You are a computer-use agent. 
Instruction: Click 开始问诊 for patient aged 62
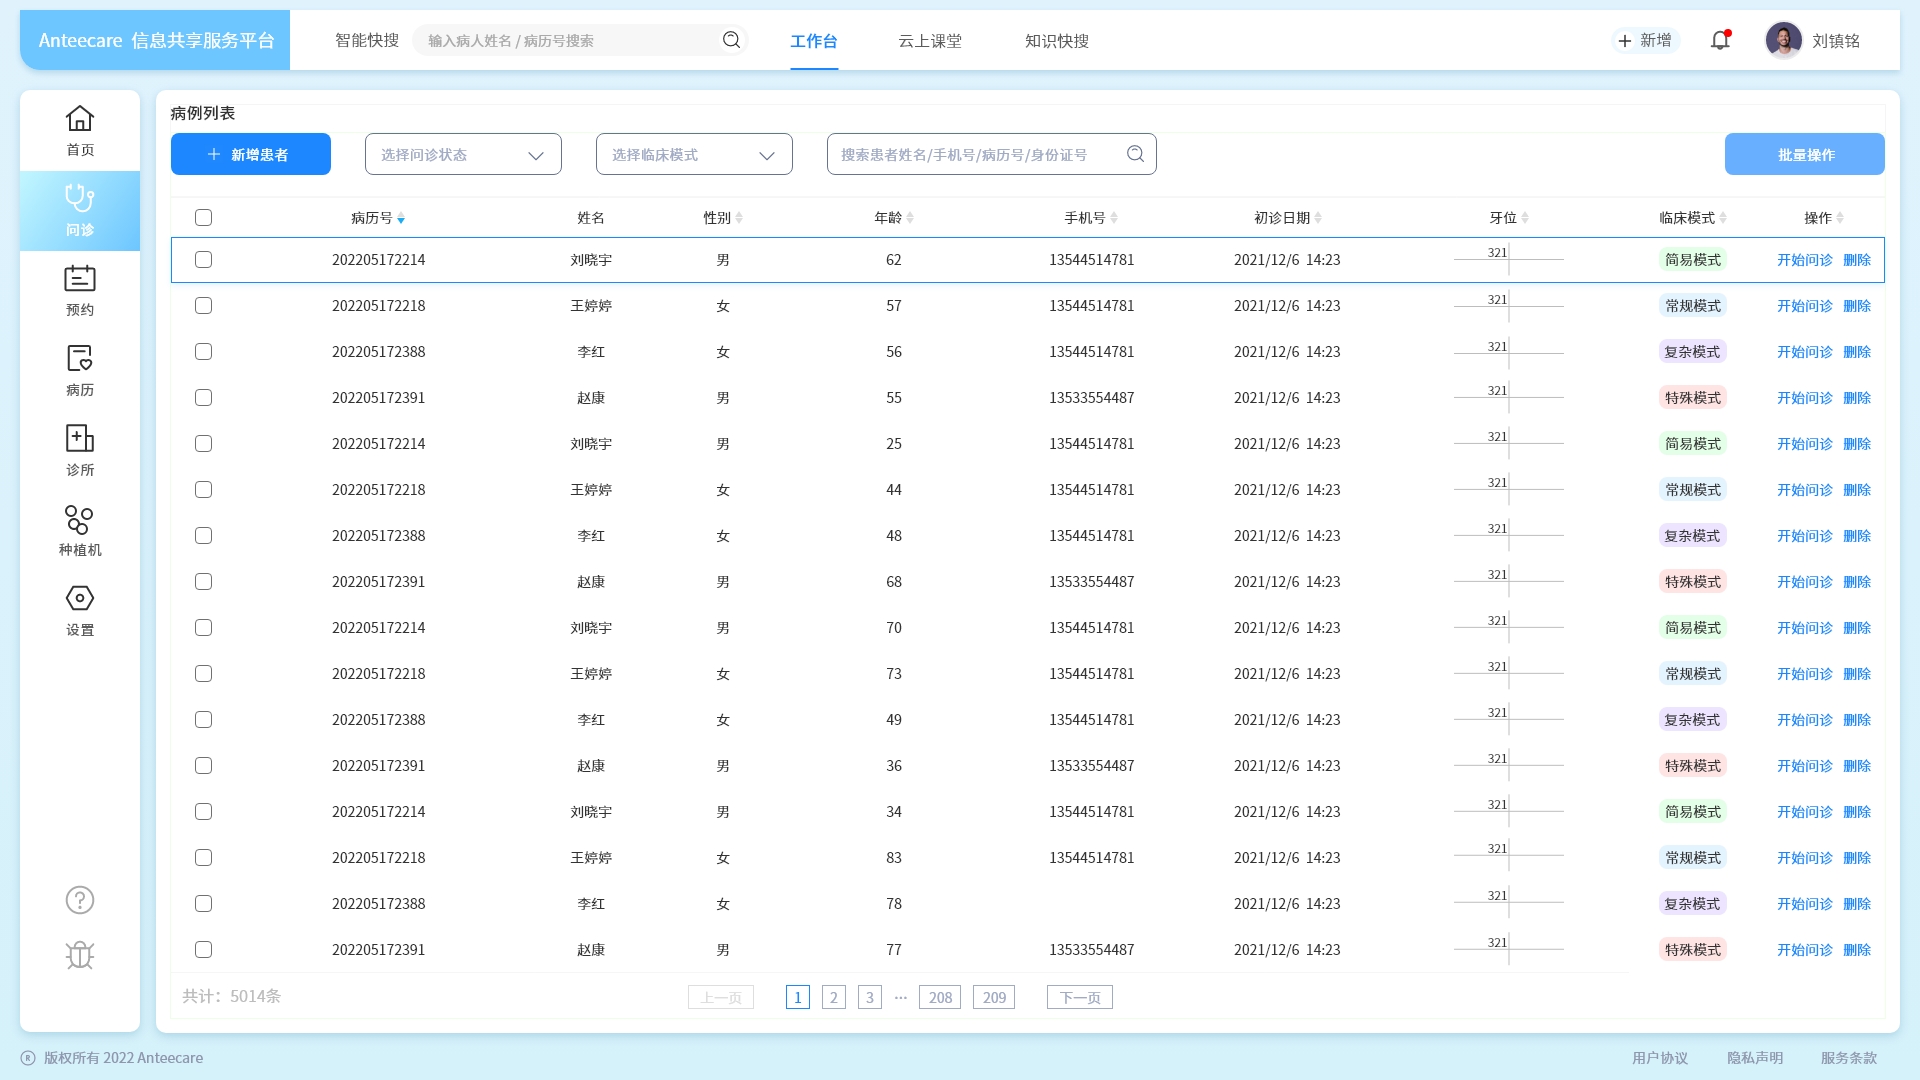point(1804,260)
